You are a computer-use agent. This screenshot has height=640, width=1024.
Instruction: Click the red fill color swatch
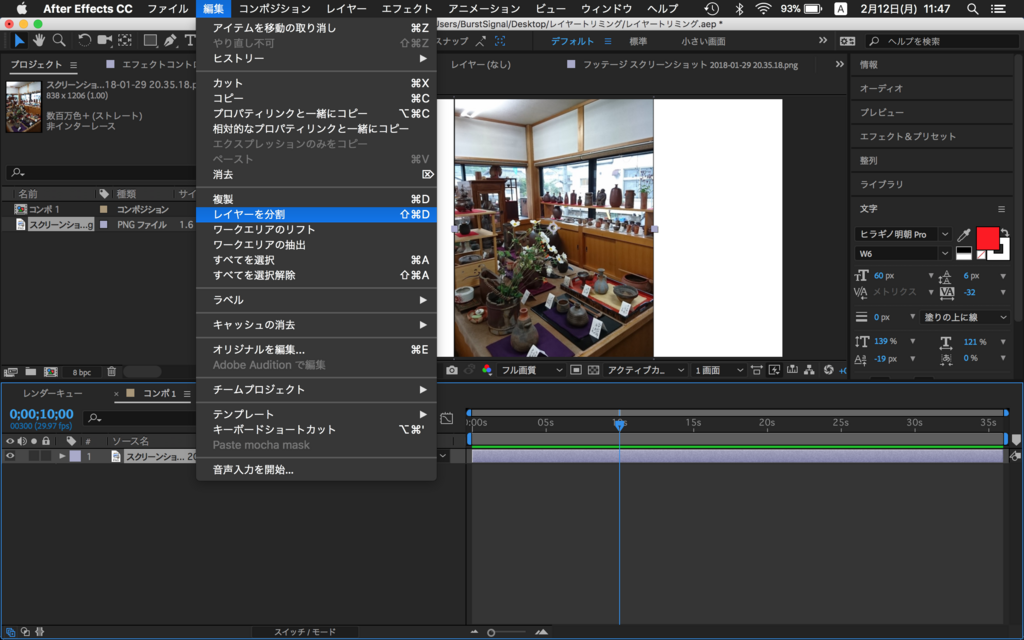[987, 238]
